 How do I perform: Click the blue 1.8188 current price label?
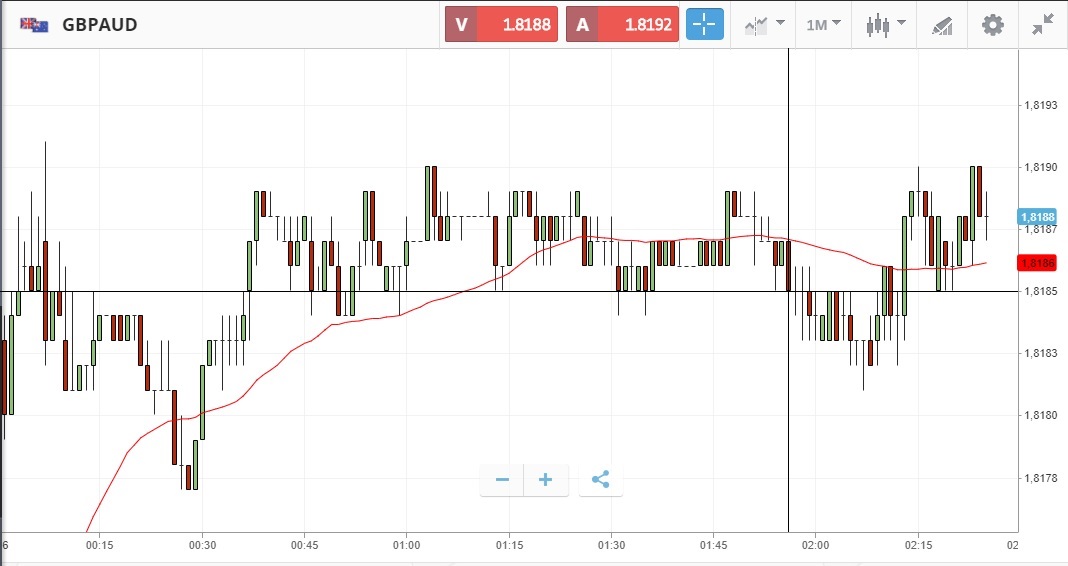1037,217
